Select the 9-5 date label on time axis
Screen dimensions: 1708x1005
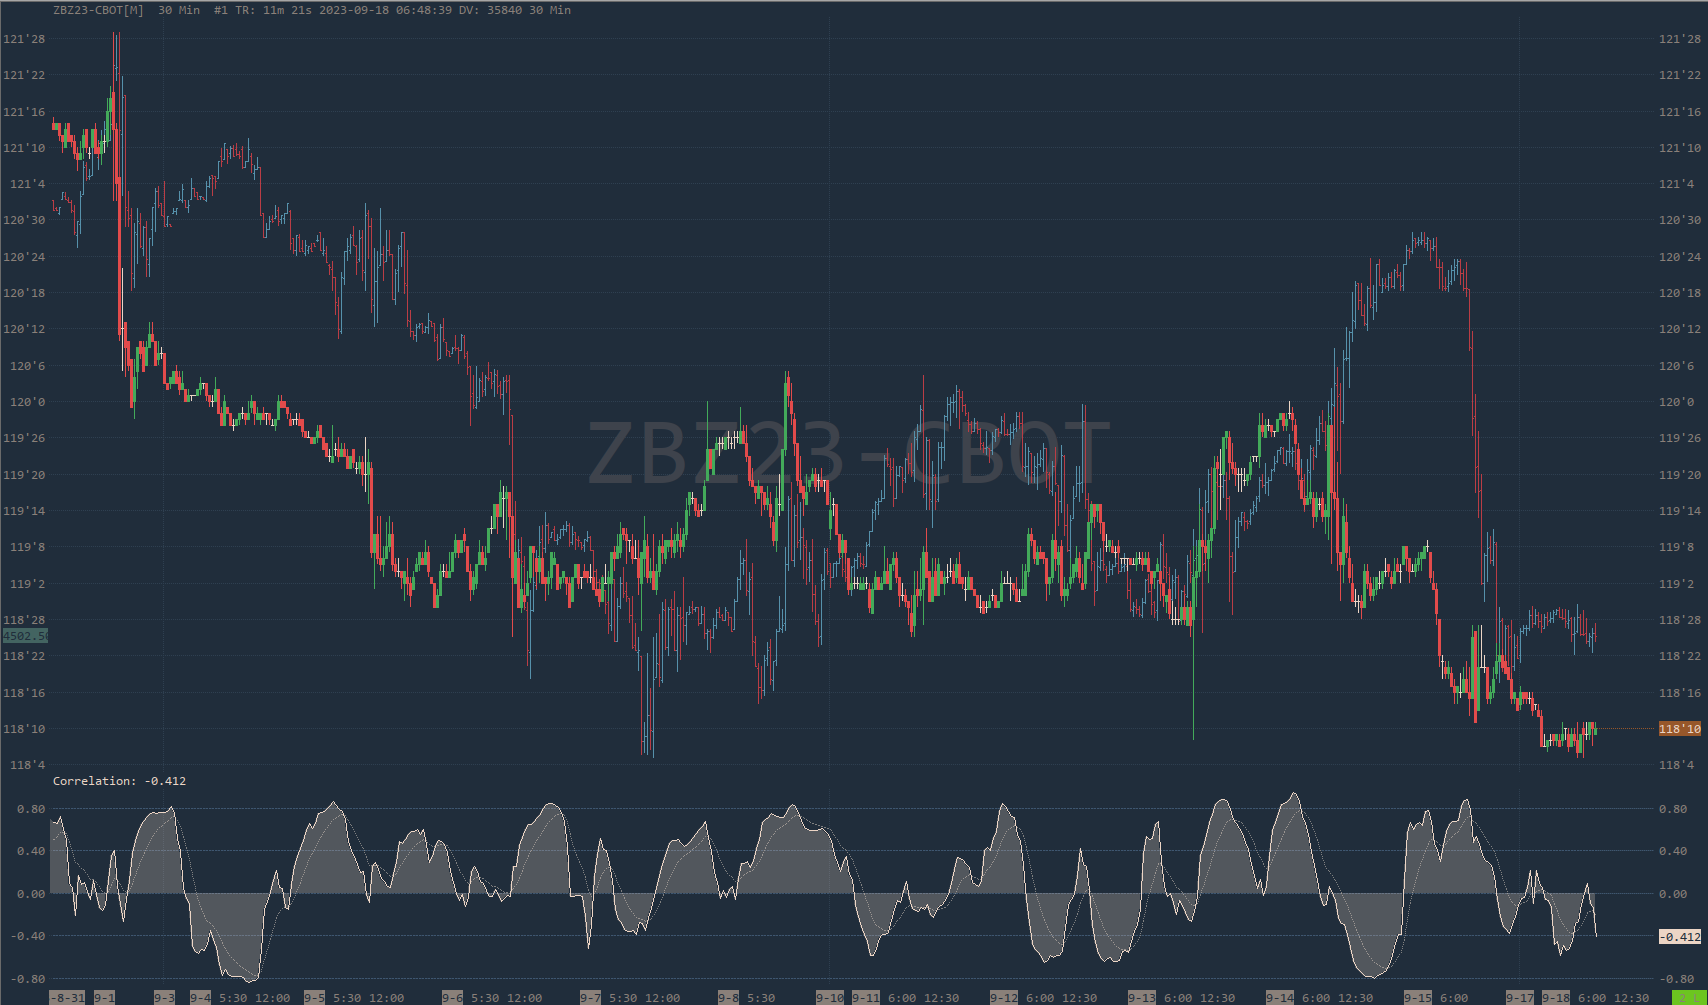coord(314,998)
